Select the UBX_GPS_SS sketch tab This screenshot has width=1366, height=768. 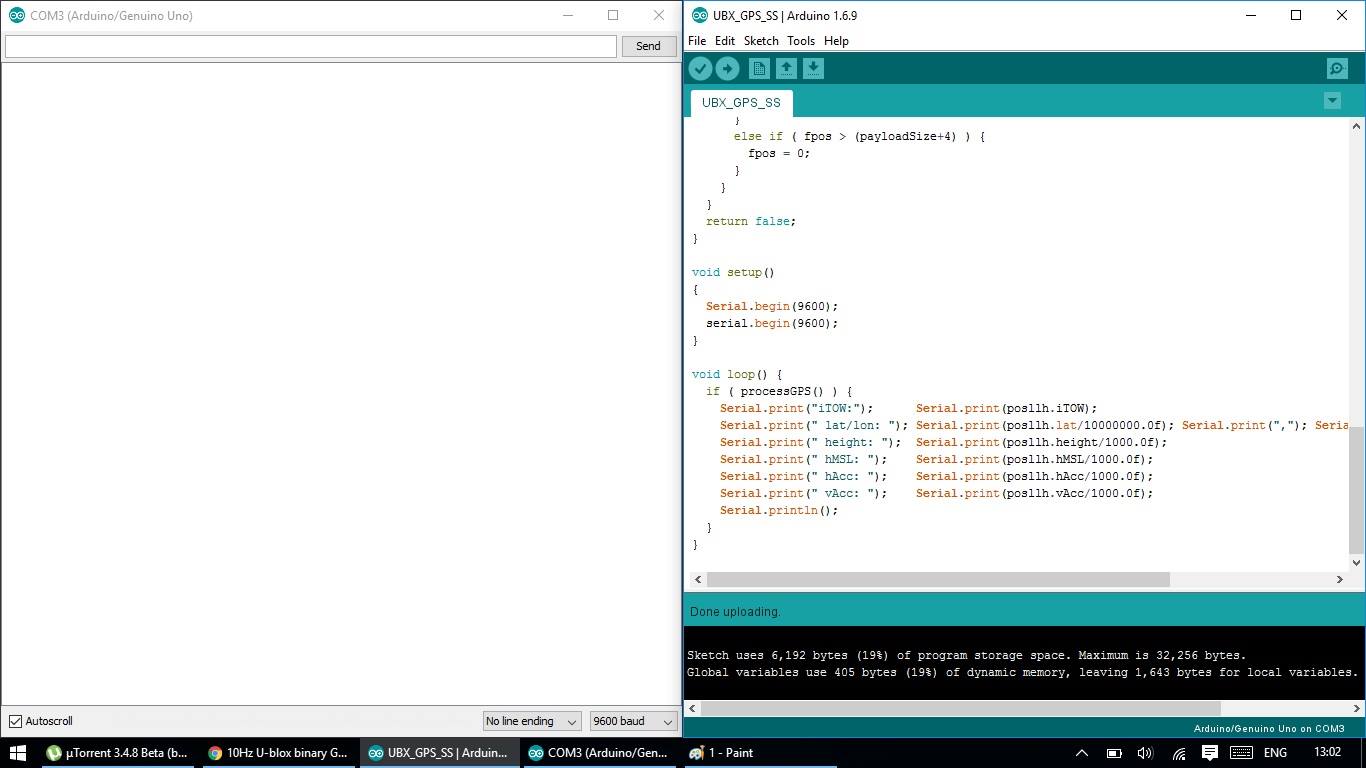(741, 103)
